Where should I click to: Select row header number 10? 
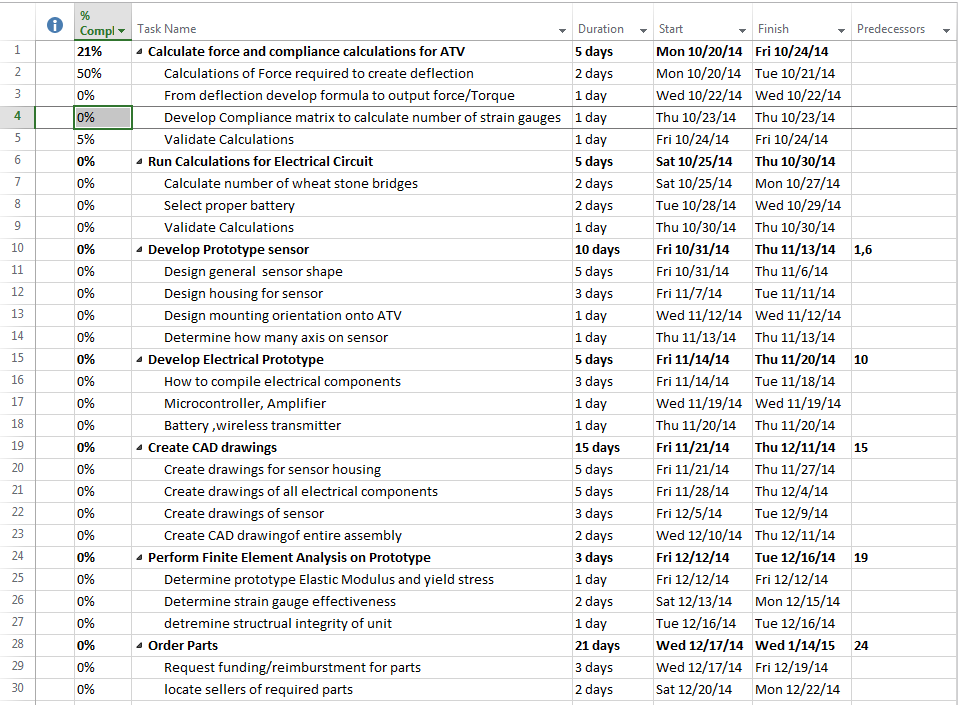point(18,249)
